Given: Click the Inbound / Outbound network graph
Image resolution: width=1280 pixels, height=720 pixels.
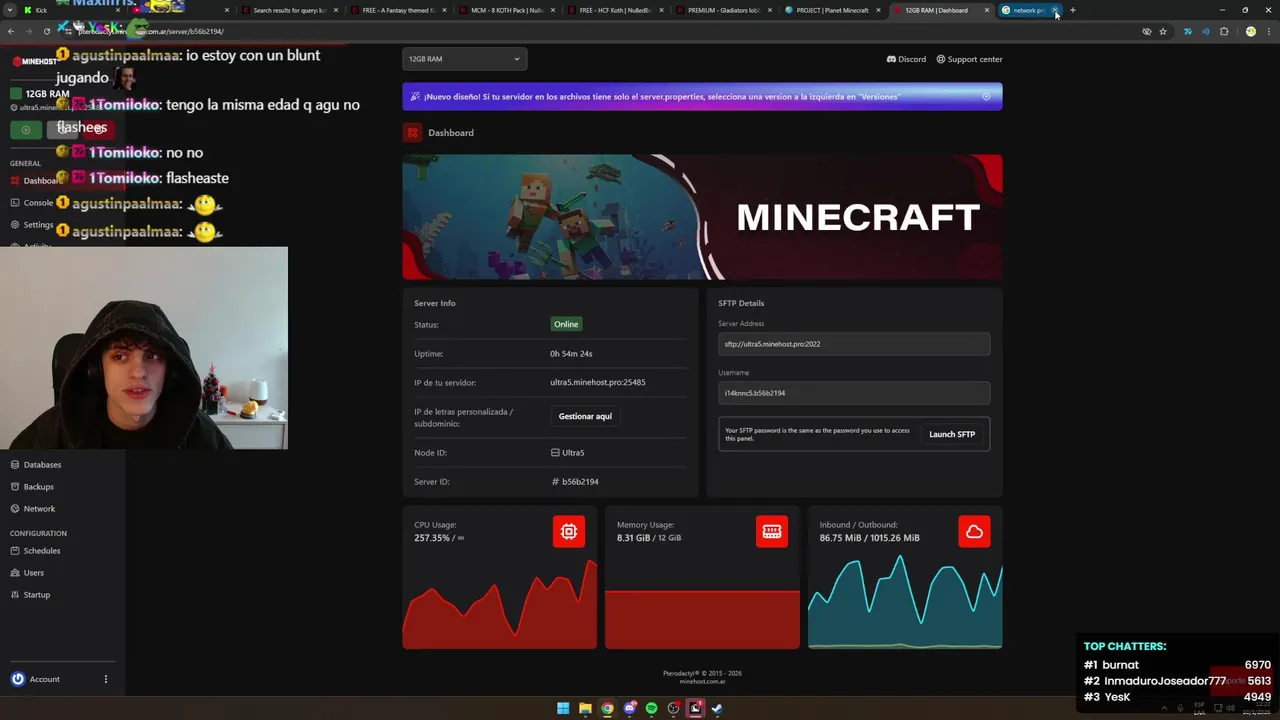Looking at the screenshot, I should 905,602.
